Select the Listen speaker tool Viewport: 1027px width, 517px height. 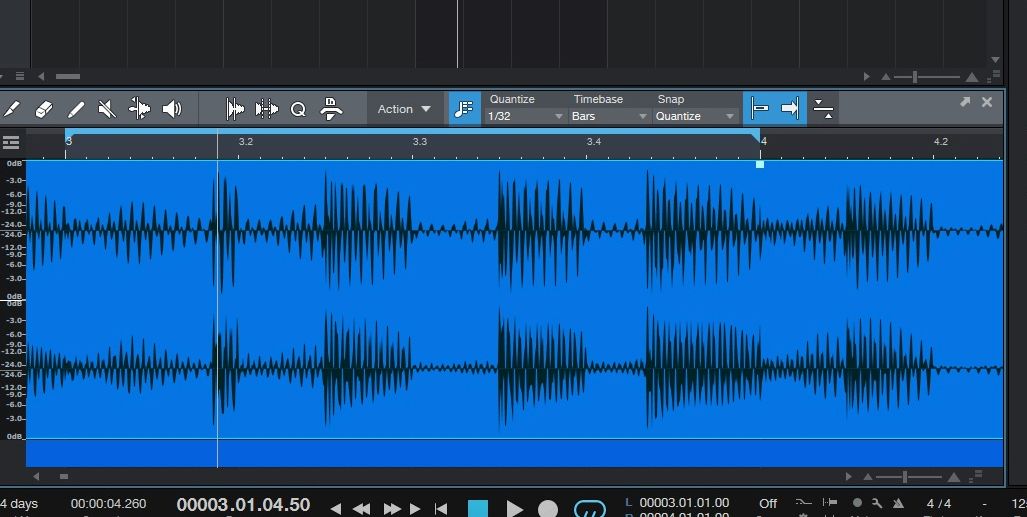[172, 109]
